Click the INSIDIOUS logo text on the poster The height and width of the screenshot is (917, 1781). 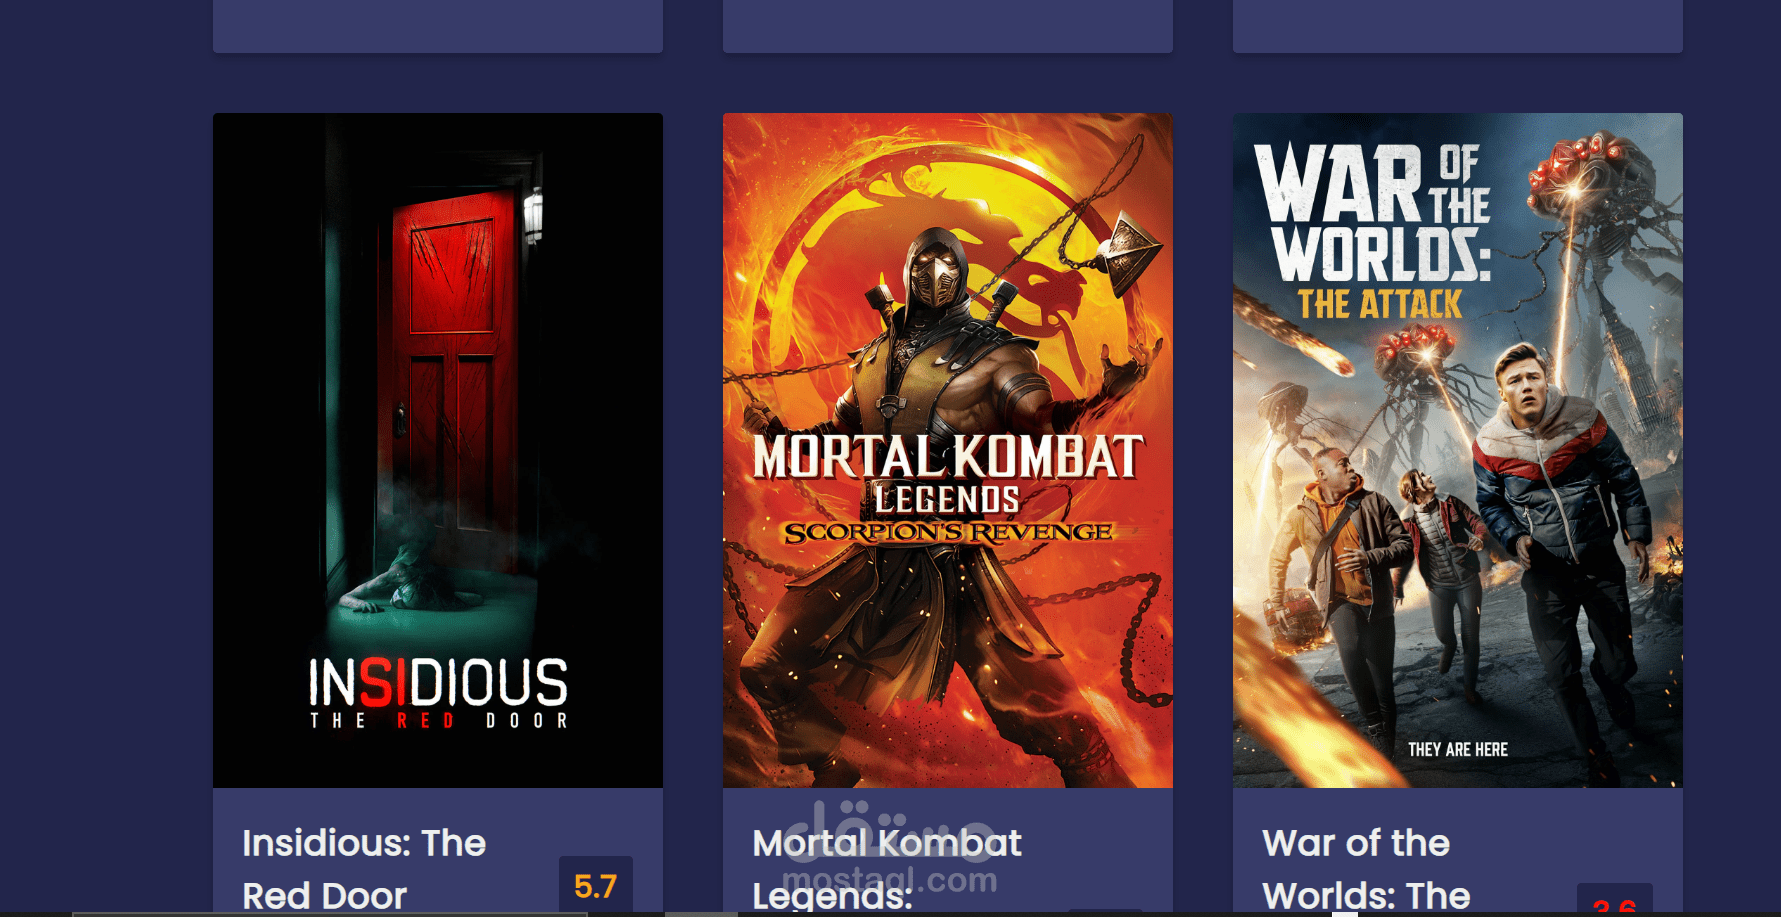[438, 683]
